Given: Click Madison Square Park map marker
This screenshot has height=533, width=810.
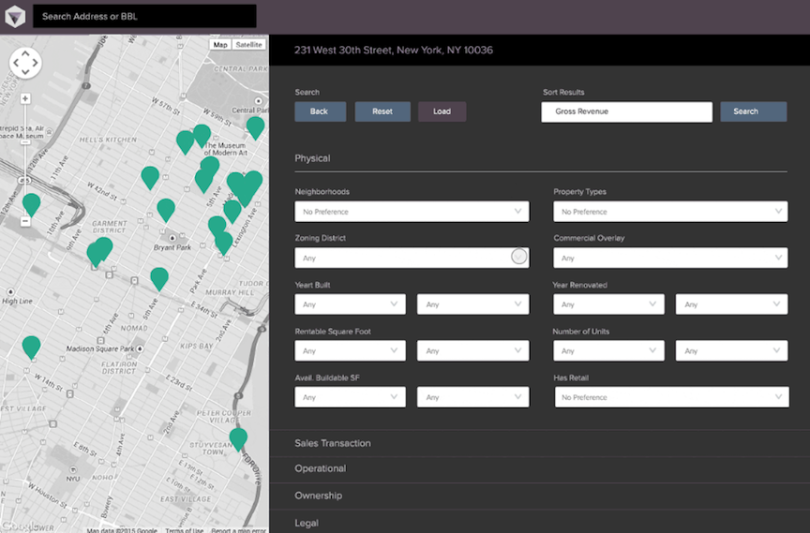Looking at the screenshot, I should [139, 349].
